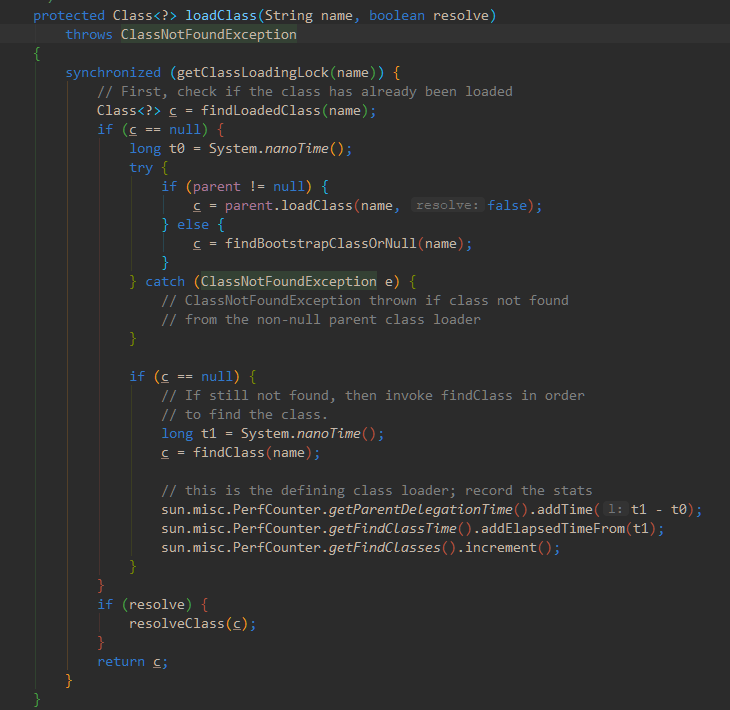Click nanoTime on the t1 line

(x=329, y=433)
